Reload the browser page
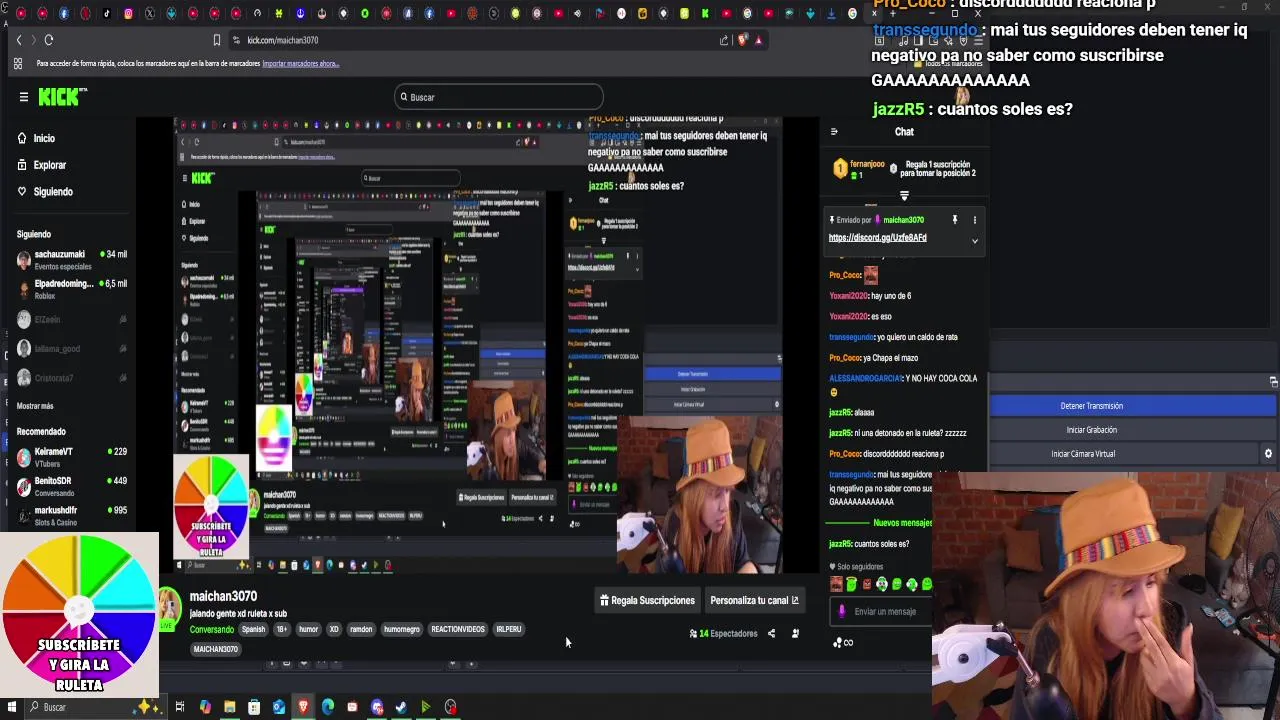 tap(48, 40)
